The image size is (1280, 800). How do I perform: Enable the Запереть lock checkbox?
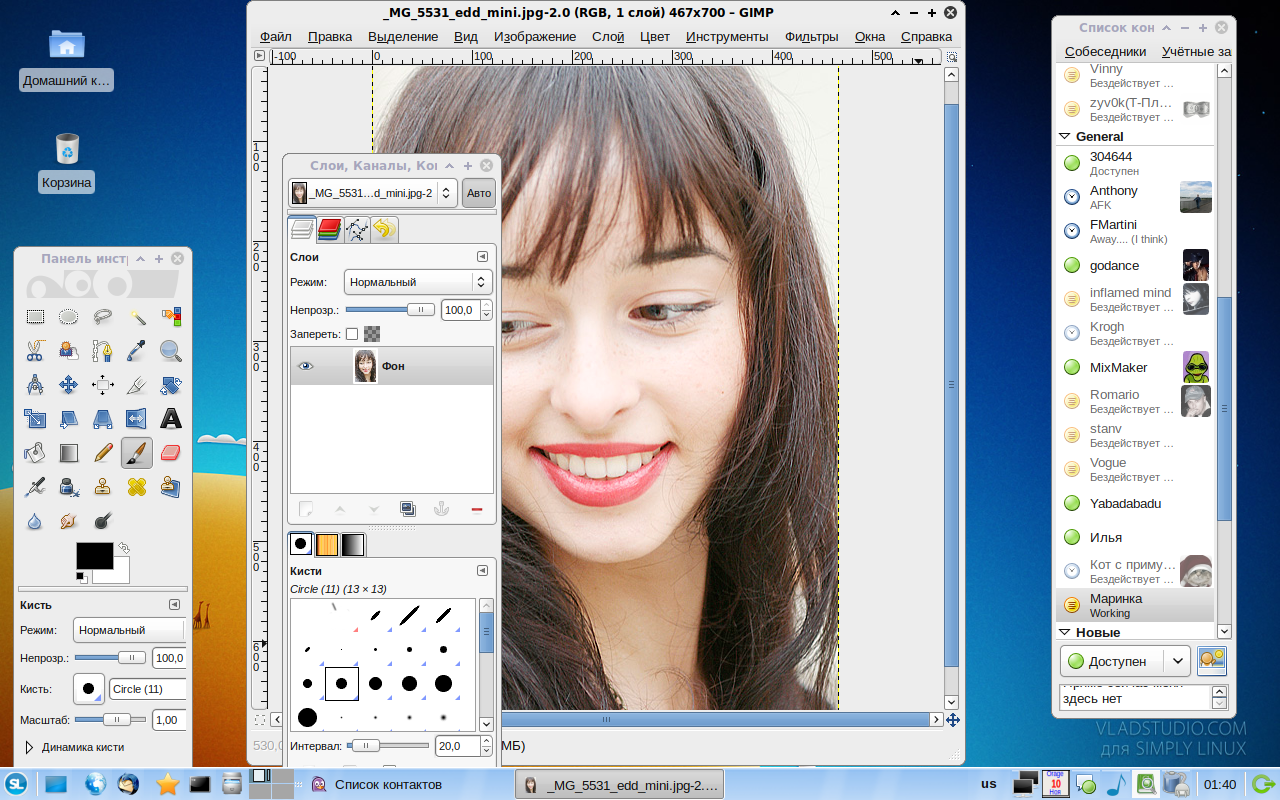(352, 334)
